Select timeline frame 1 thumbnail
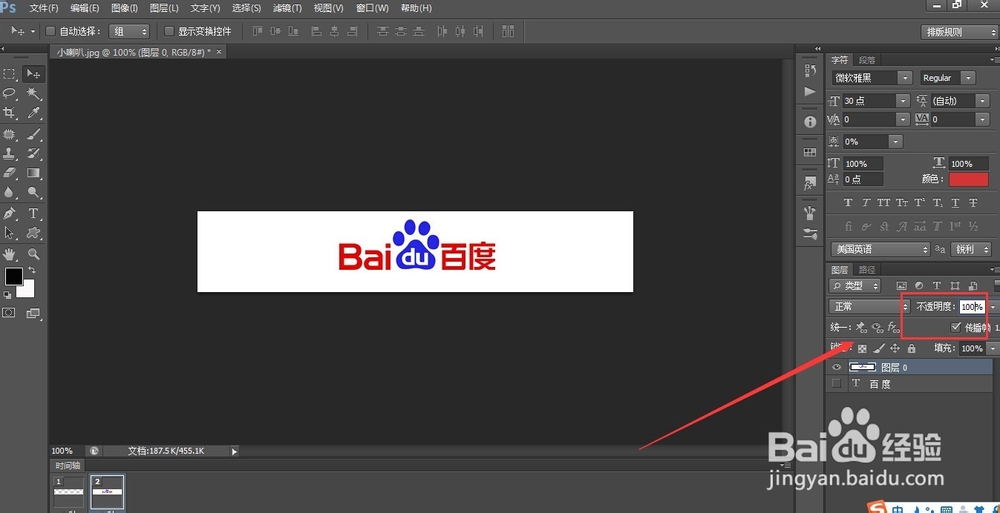1000x513 pixels. (70, 492)
